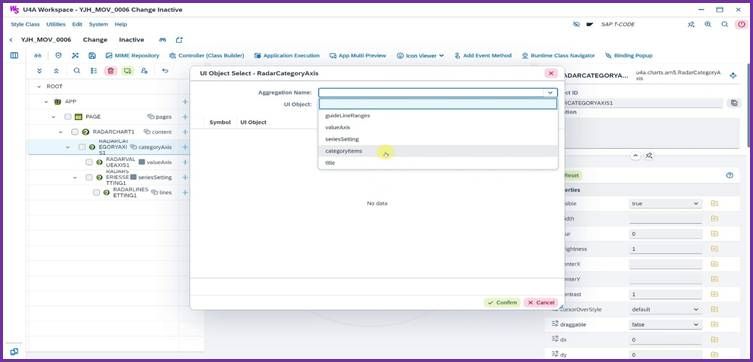Select categoryItems from the aggregation dropdown list
This screenshot has width=753, height=362.
tap(438, 151)
